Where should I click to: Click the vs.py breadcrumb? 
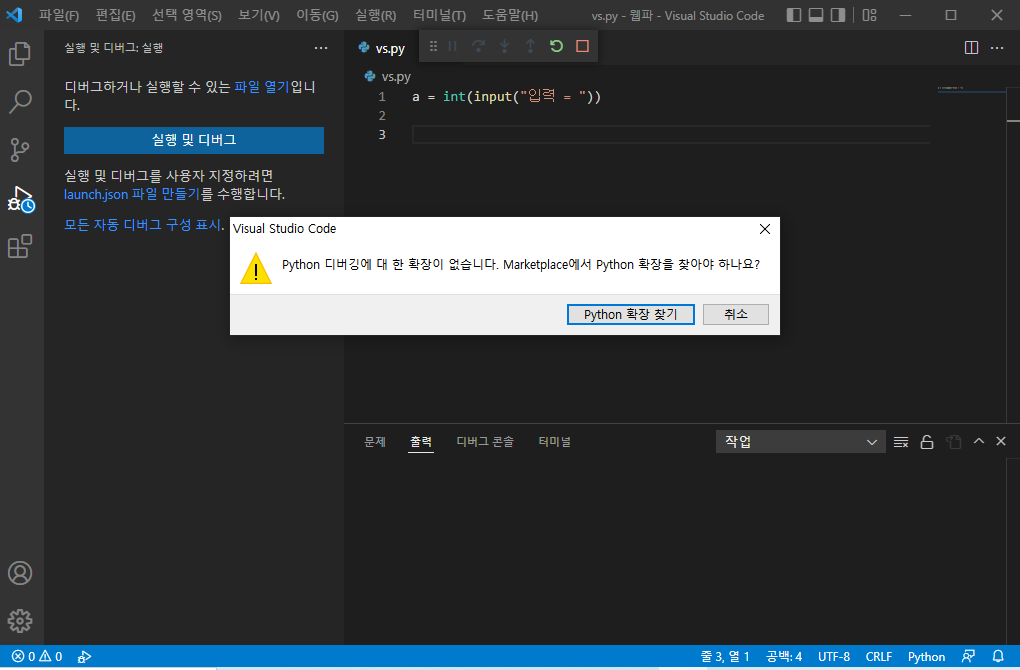388,77
